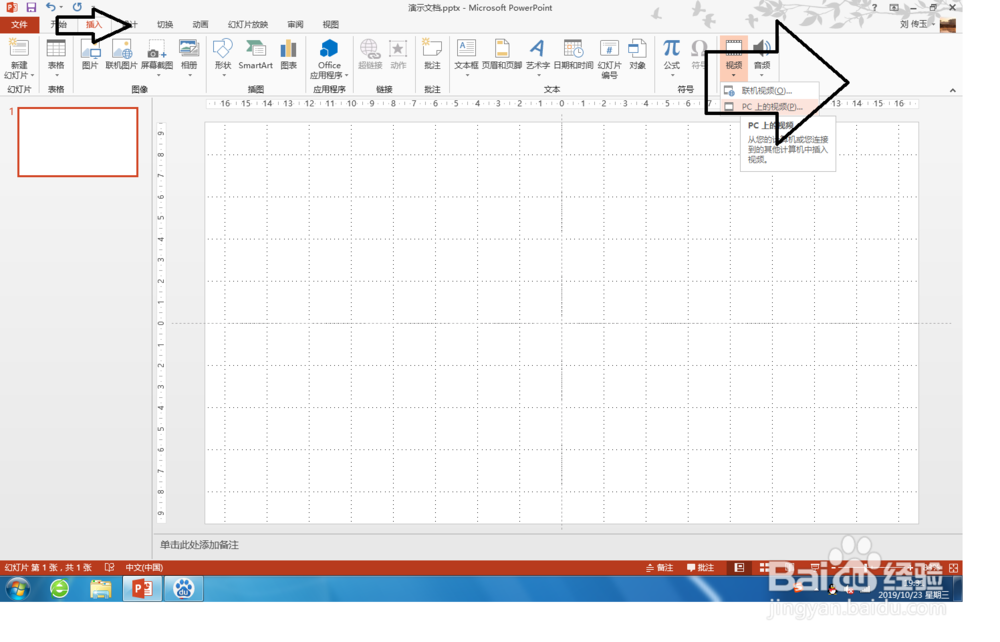Insert an Equation (公式)
1000x642 pixels.
click(672, 57)
